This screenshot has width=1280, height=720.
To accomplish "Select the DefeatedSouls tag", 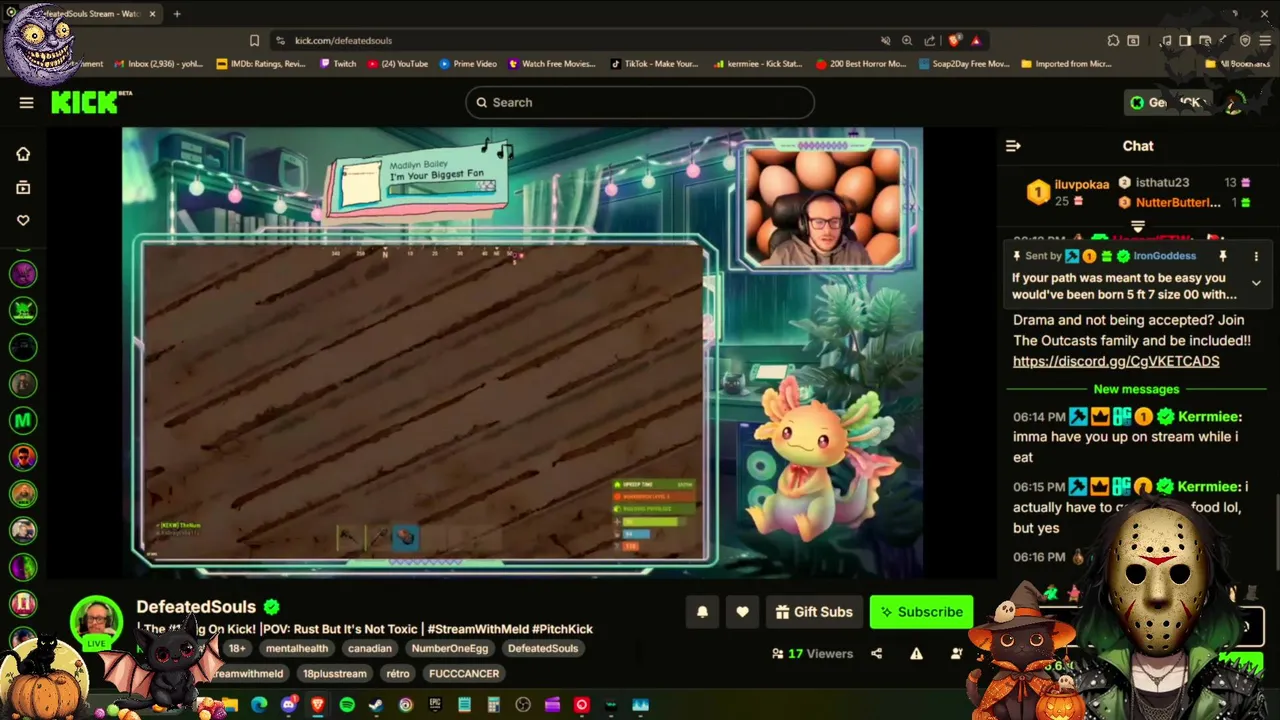I will click(x=543, y=648).
